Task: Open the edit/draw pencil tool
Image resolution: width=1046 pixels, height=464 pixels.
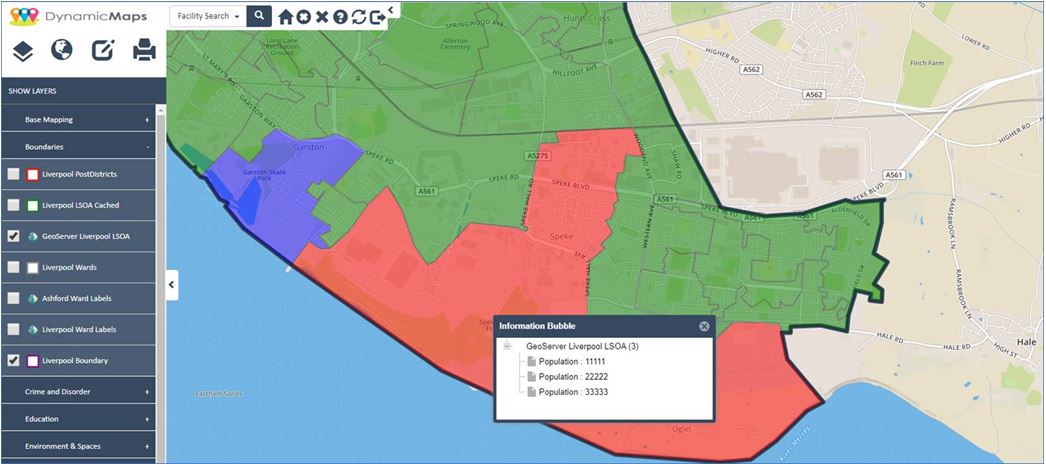Action: (x=103, y=50)
